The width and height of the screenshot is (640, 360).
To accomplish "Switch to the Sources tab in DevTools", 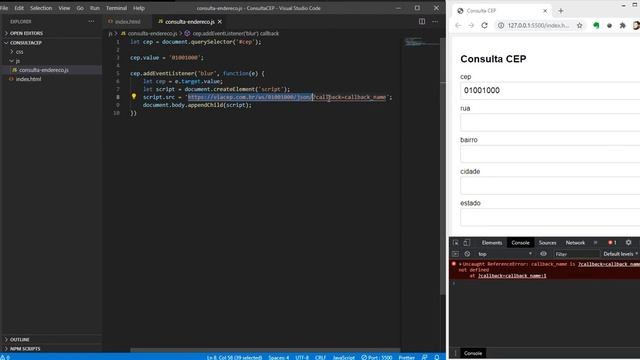I will tap(547, 243).
